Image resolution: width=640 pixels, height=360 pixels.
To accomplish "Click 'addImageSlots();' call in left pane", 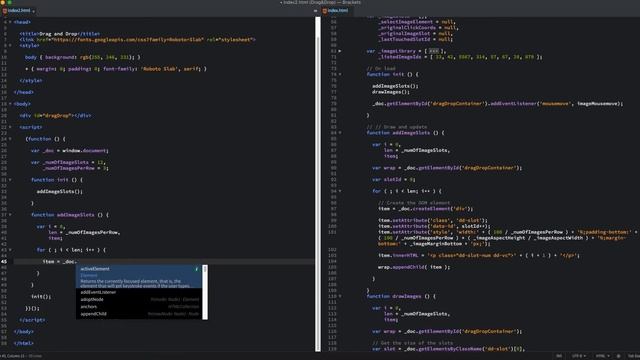I will tap(60, 191).
